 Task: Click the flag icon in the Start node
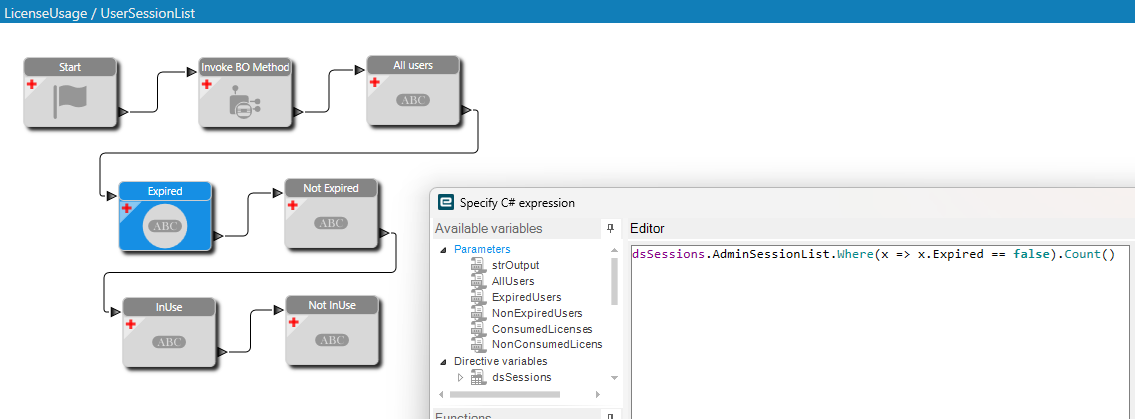pyautogui.click(x=69, y=101)
